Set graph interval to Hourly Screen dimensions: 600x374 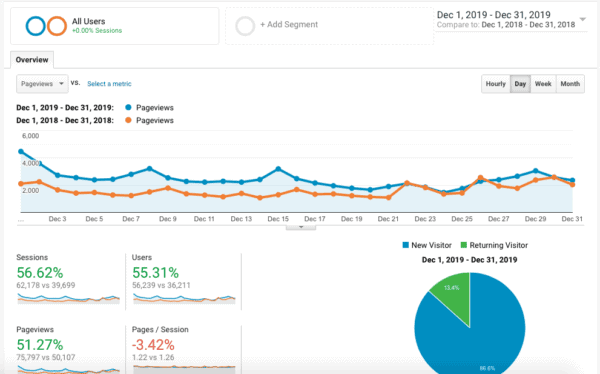click(496, 84)
